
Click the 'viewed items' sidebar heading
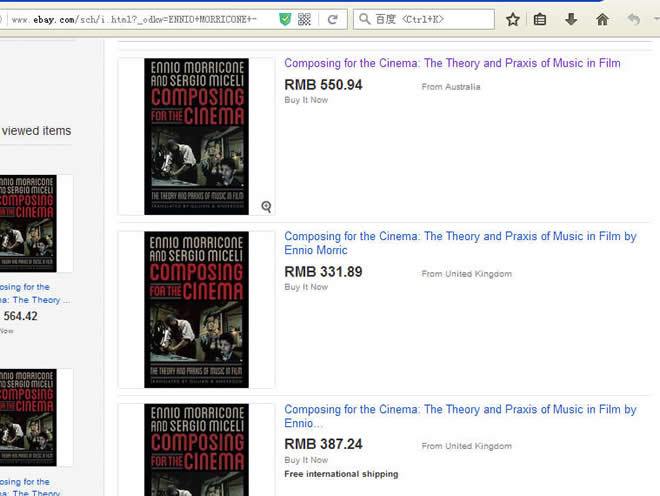click(36, 131)
